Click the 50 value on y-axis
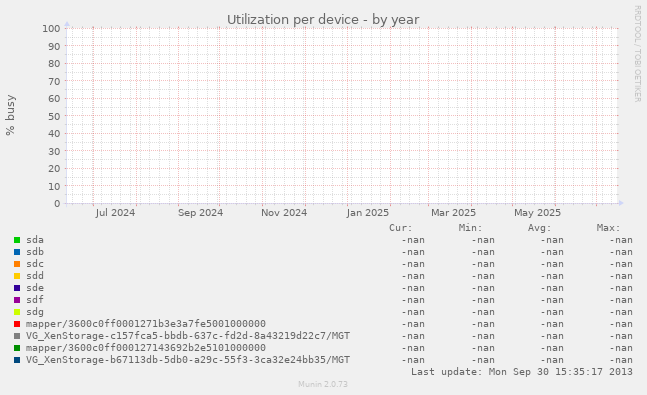 click(x=54, y=116)
